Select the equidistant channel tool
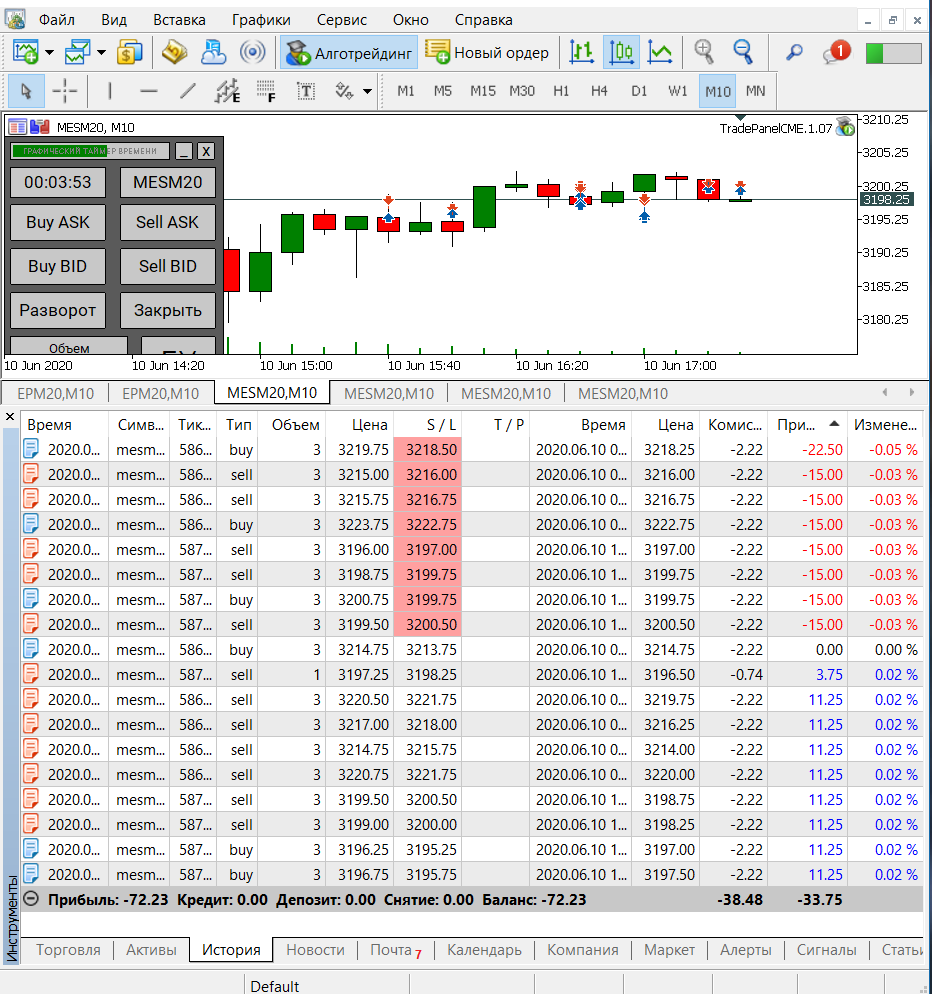This screenshot has height=994, width=932. [228, 91]
